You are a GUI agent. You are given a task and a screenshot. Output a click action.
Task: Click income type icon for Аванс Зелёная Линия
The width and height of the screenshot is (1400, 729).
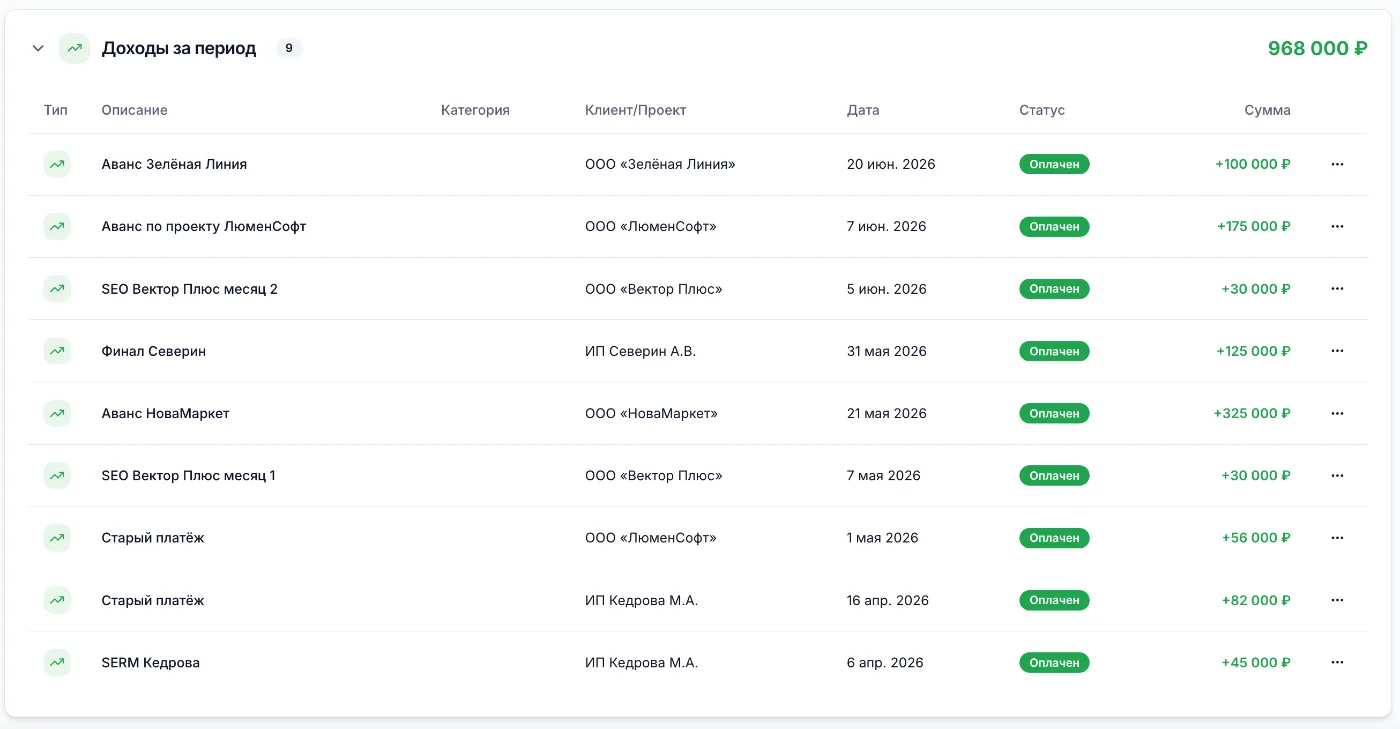[57, 164]
